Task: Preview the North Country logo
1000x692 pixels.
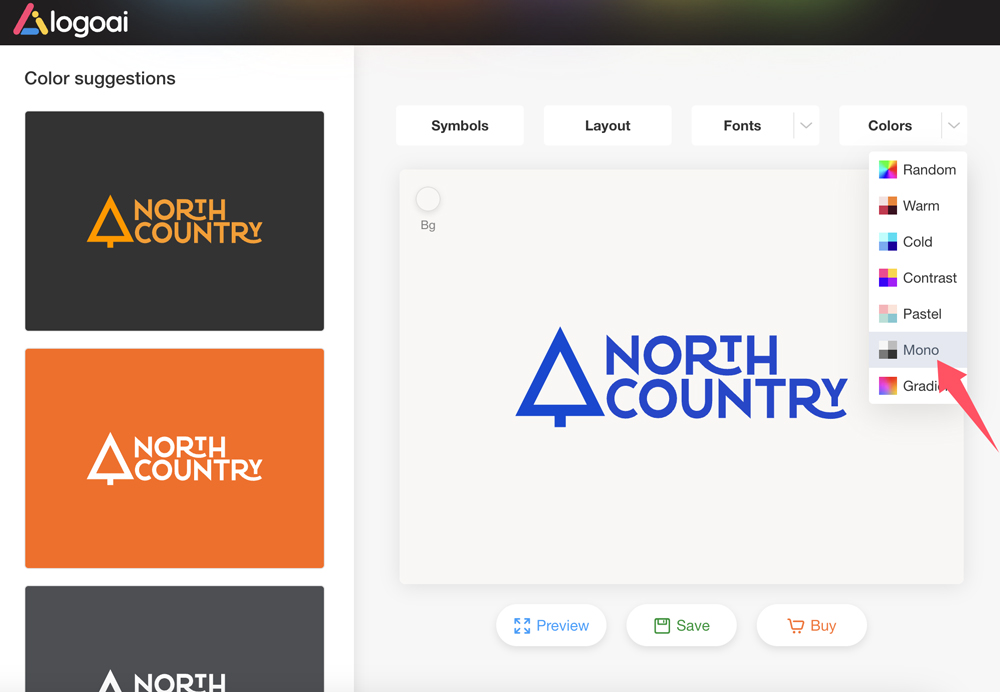Action: 551,626
